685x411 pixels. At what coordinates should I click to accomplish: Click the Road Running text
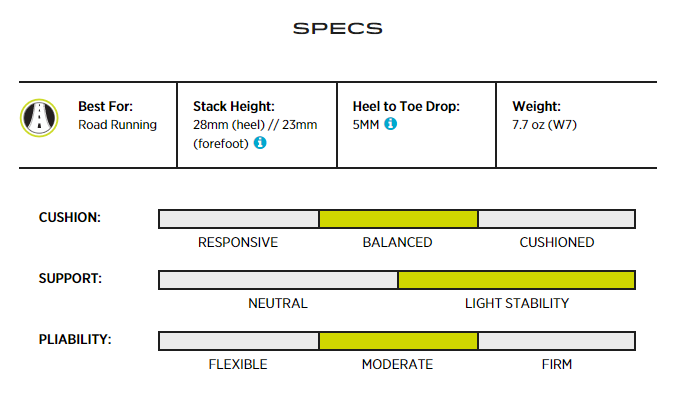pyautogui.click(x=117, y=125)
